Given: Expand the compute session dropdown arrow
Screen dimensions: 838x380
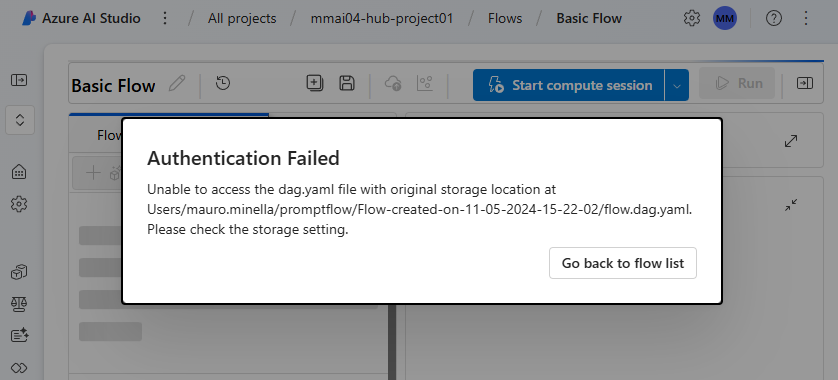Looking at the screenshot, I should pos(677,85).
